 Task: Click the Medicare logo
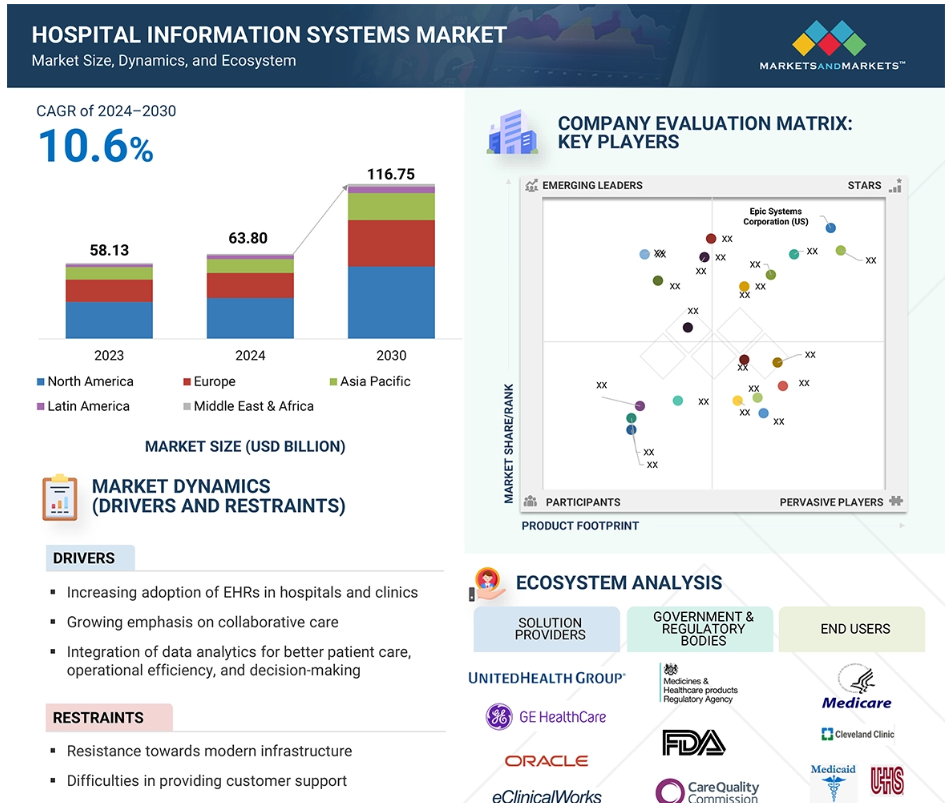click(857, 687)
